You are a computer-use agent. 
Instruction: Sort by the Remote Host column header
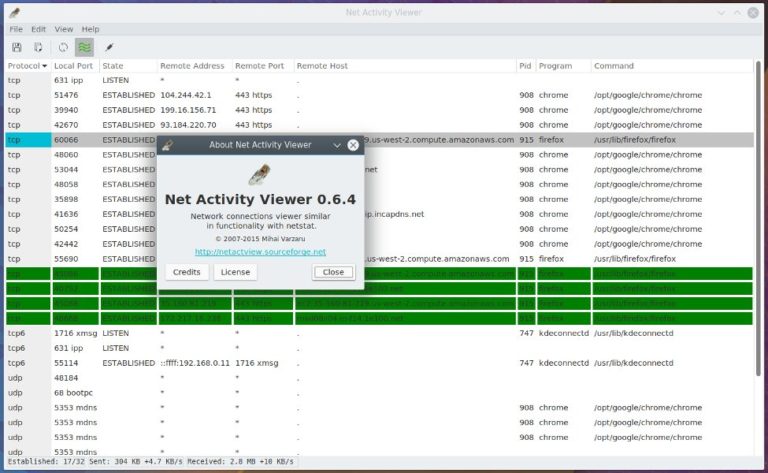[x=322, y=66]
